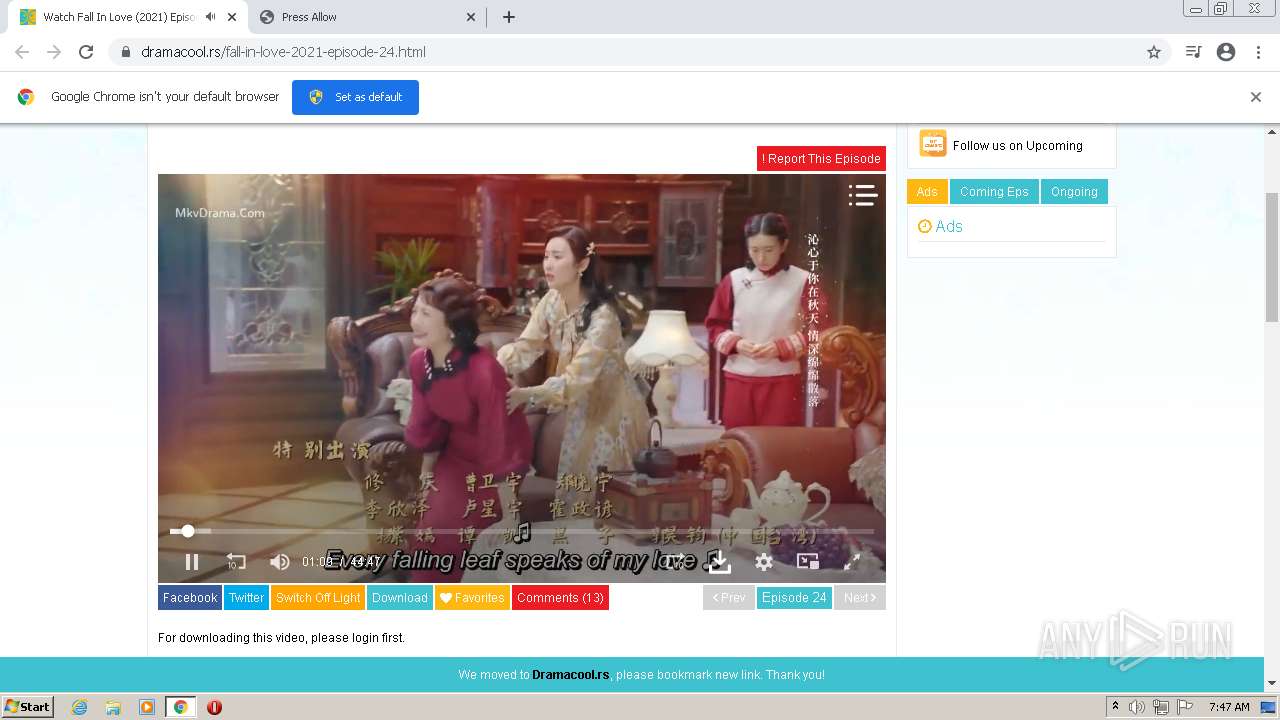Toggle Switch Off Light mode
Viewport: 1280px width, 720px height.
(318, 598)
